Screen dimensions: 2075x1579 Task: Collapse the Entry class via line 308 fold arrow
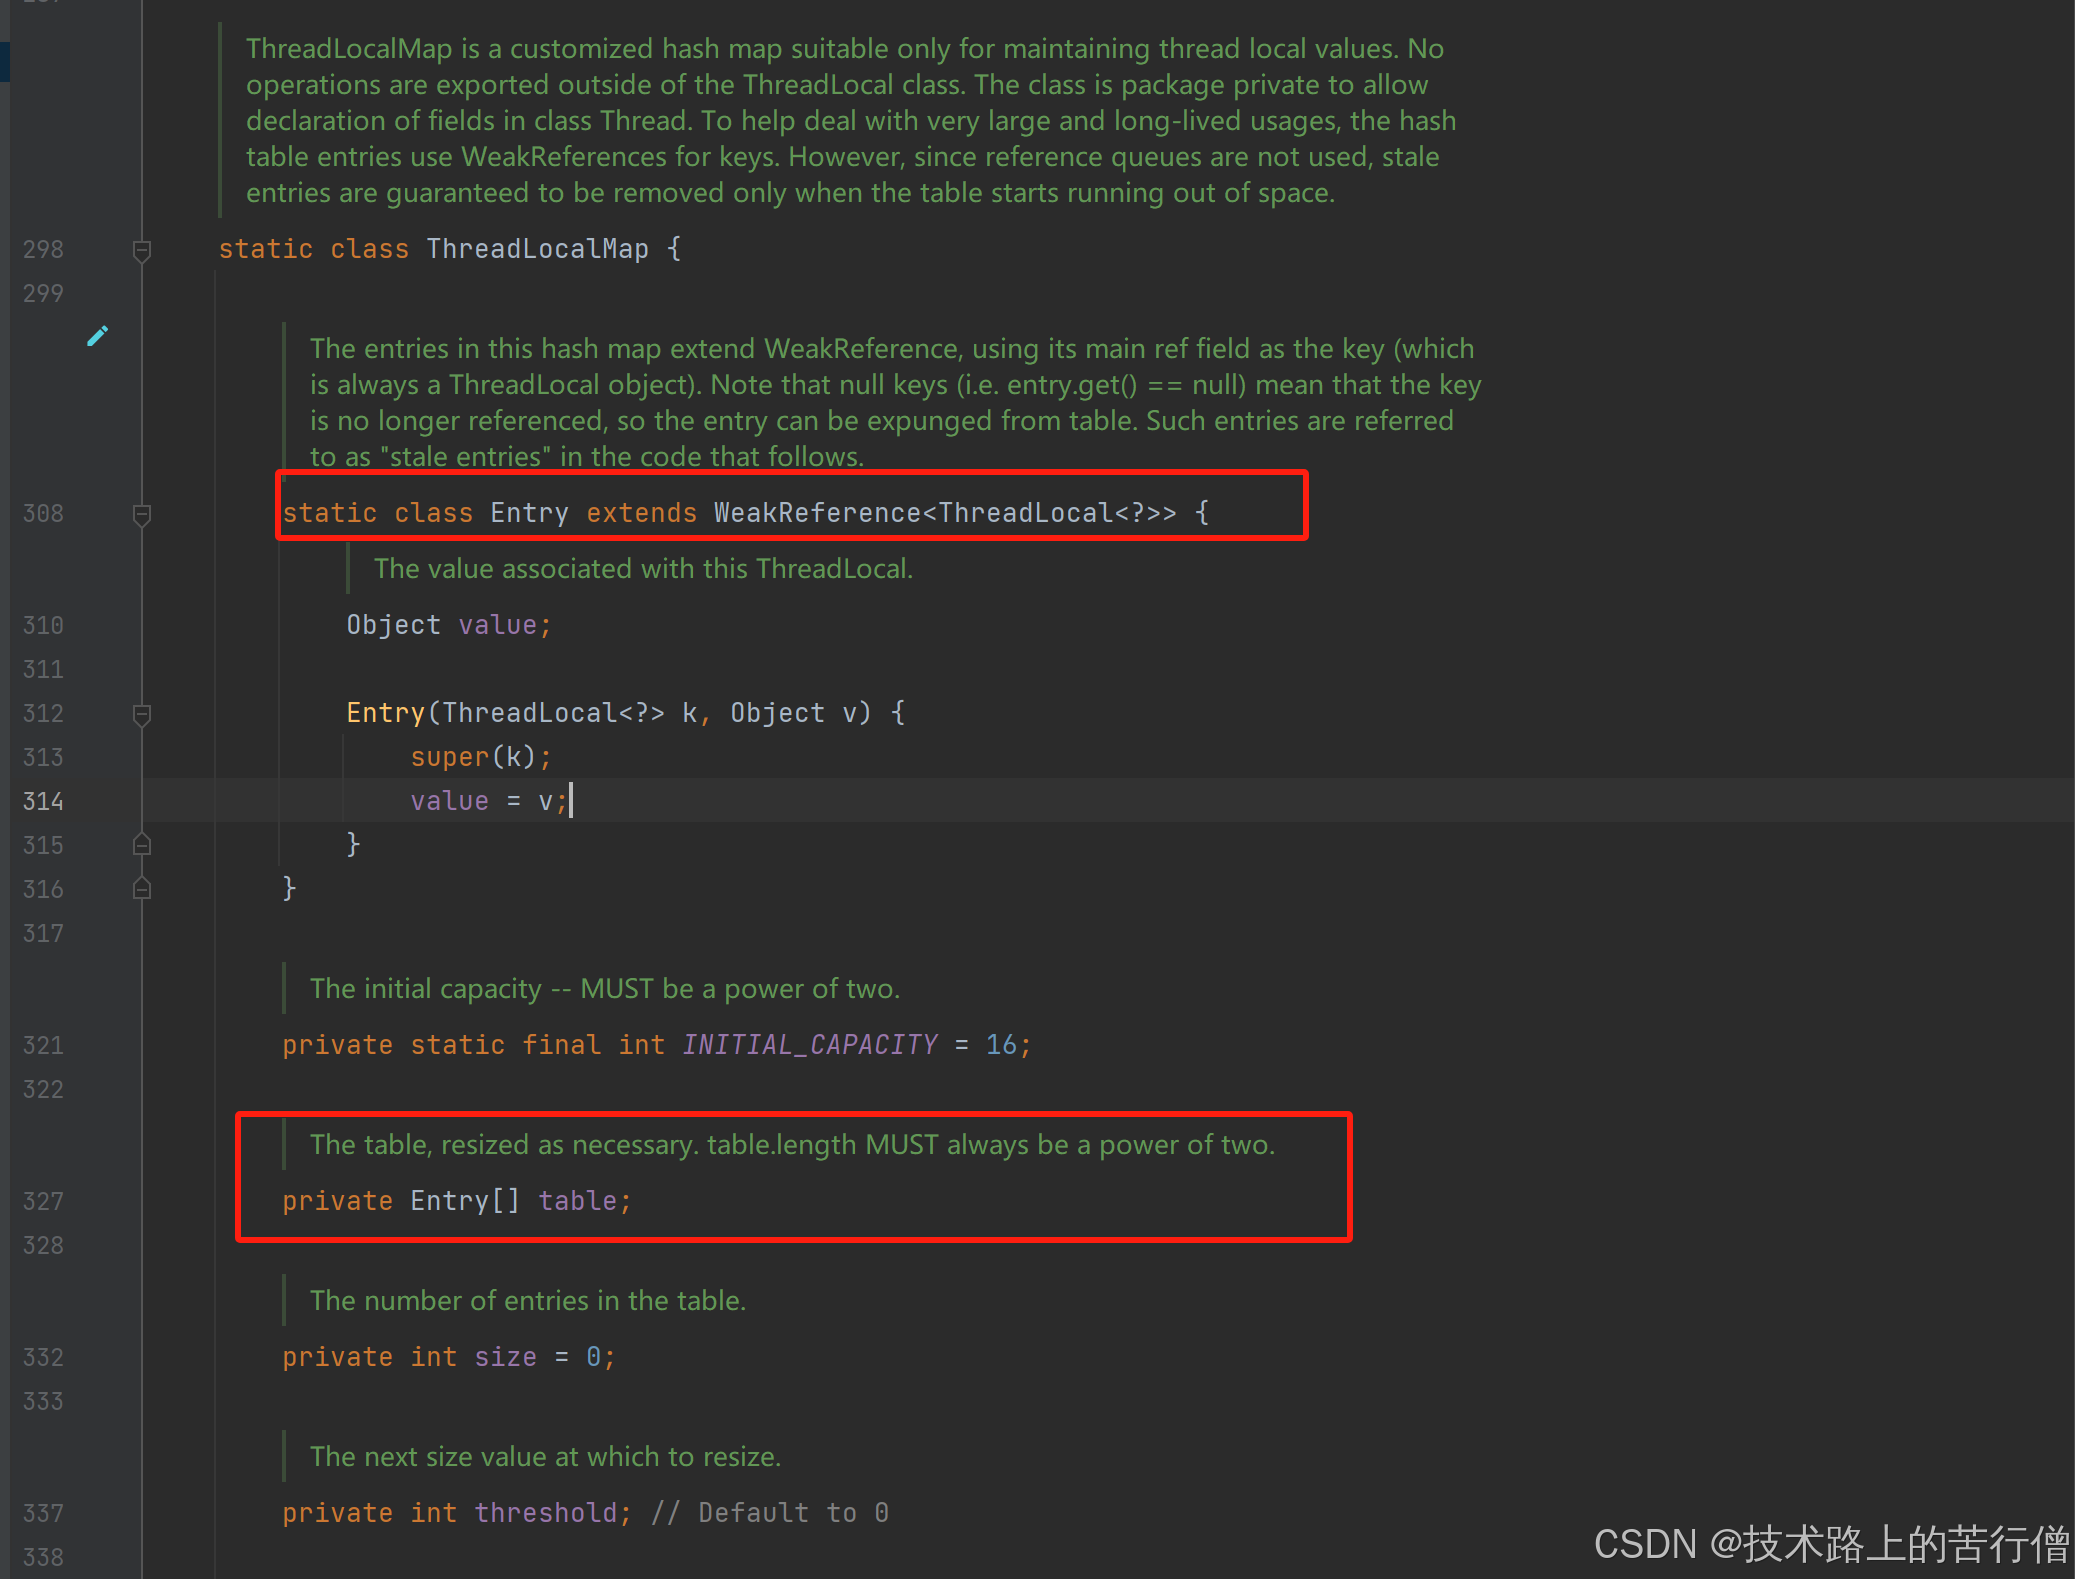point(141,513)
